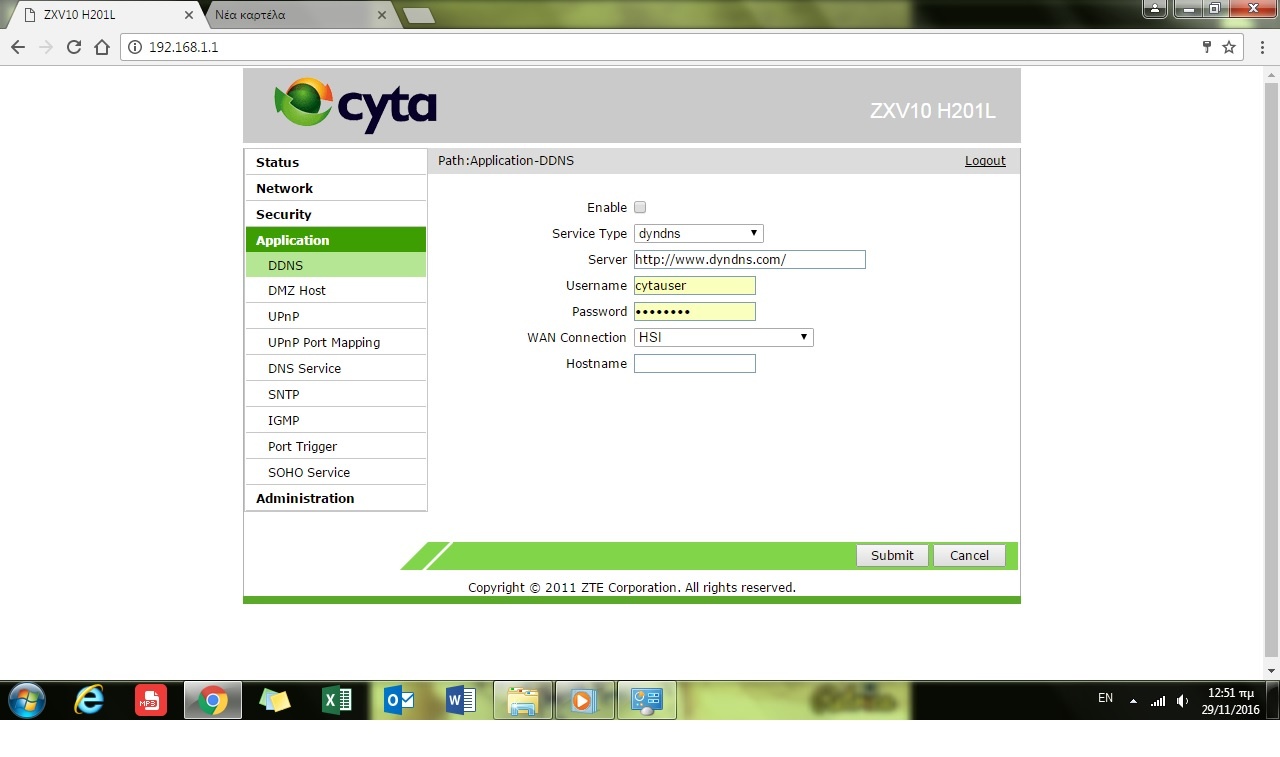1280x757 pixels.
Task: Tick the DDNS Enable checkbox
Action: 640,208
